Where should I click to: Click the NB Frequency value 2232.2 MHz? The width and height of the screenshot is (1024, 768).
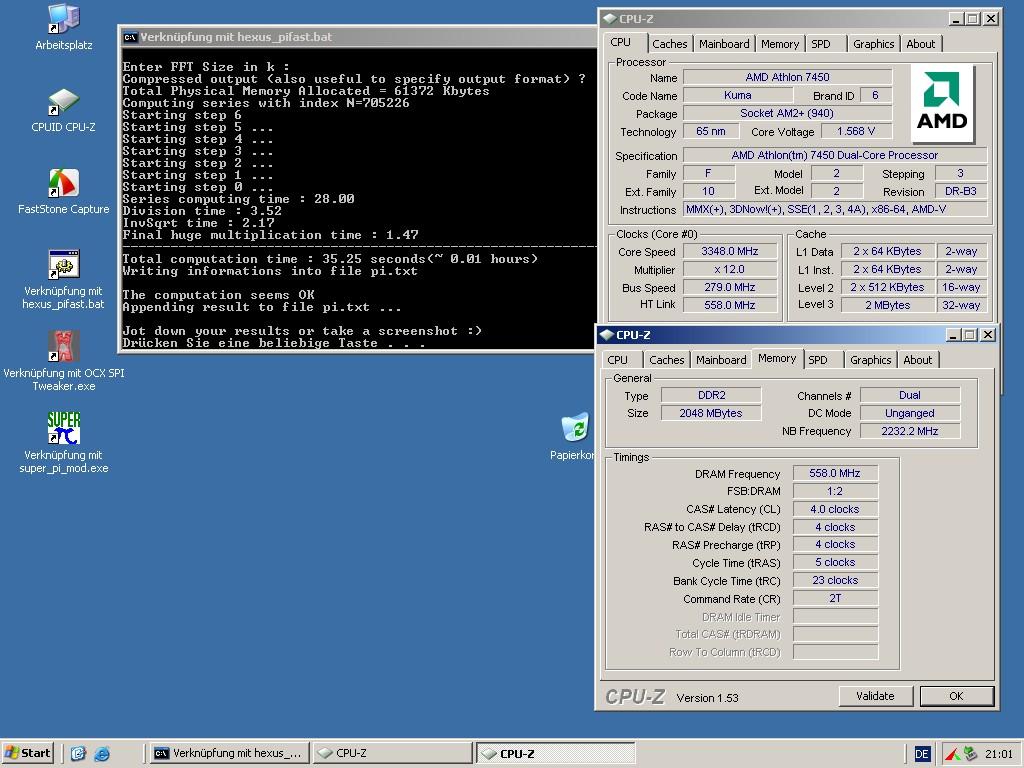(910, 431)
